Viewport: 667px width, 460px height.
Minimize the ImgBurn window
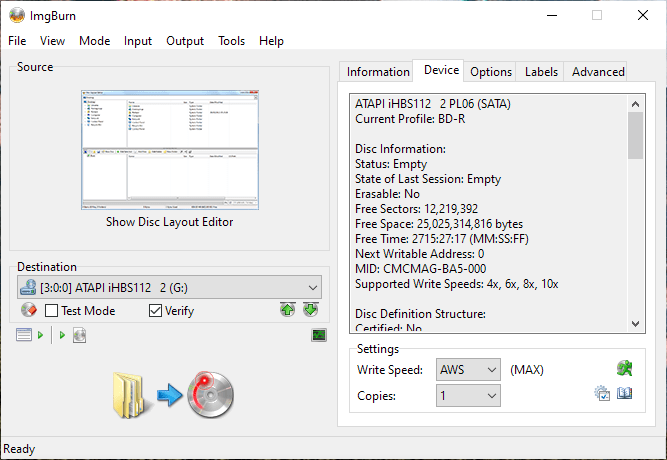point(552,15)
